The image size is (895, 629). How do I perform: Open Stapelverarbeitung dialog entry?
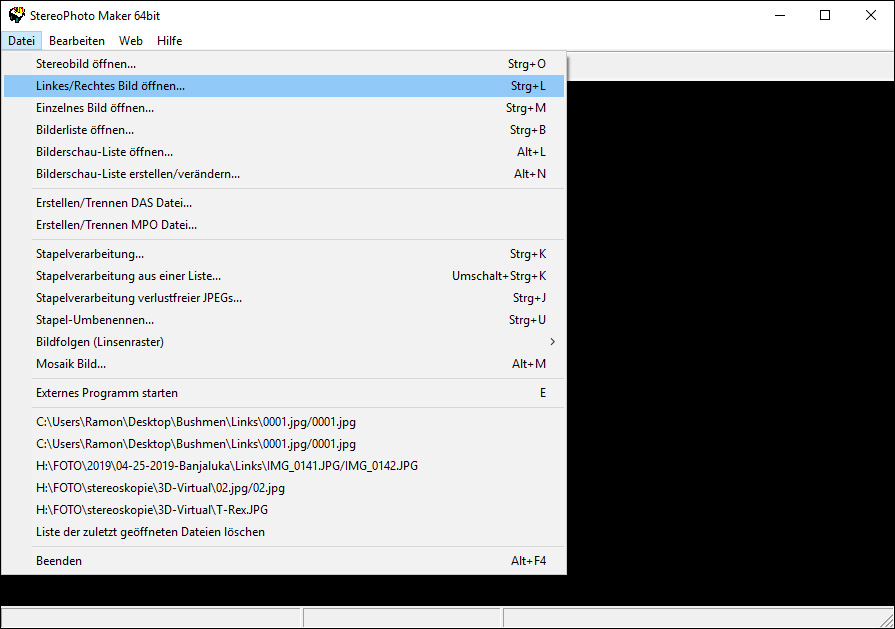coord(284,254)
